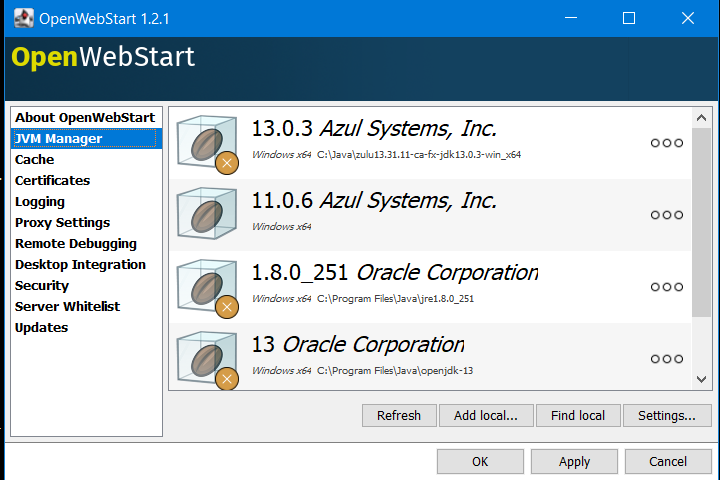
Task: Click the 11.0.6 Azul Systems JVM cube icon
Action: (207, 214)
